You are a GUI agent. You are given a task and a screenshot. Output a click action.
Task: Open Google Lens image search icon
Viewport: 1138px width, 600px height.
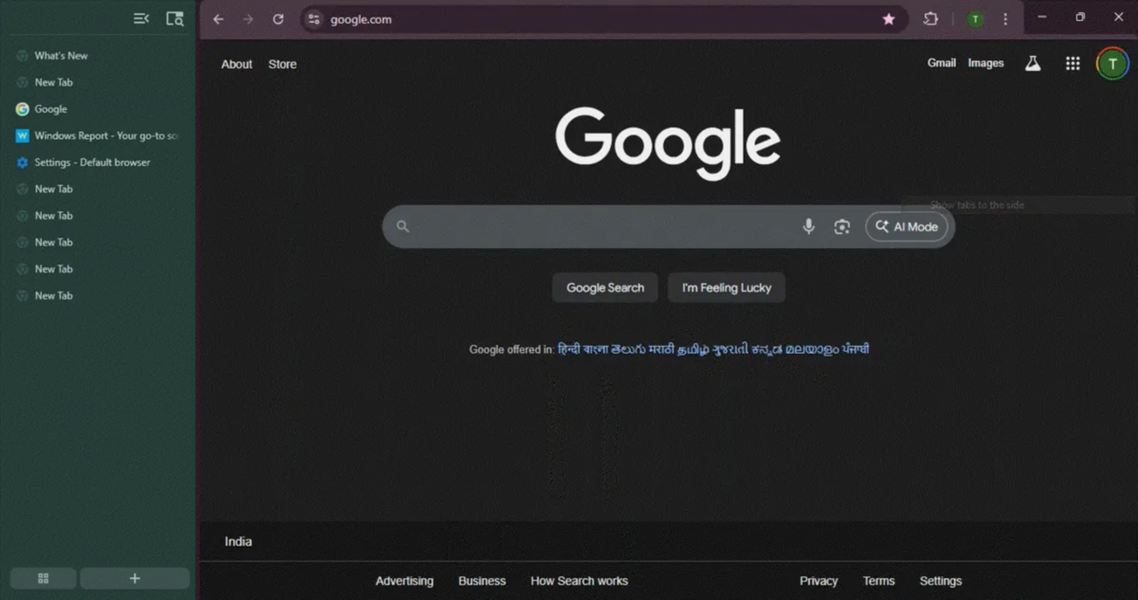tap(842, 227)
